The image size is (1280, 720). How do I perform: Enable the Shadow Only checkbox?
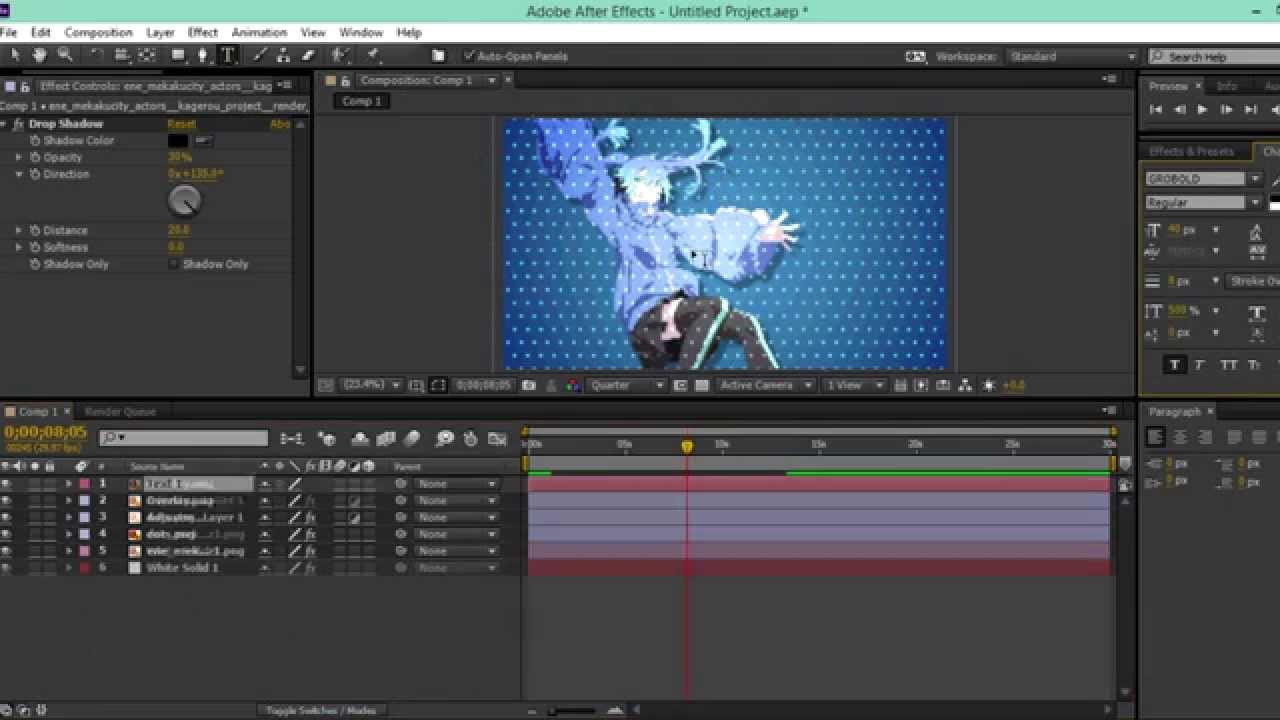(x=173, y=264)
